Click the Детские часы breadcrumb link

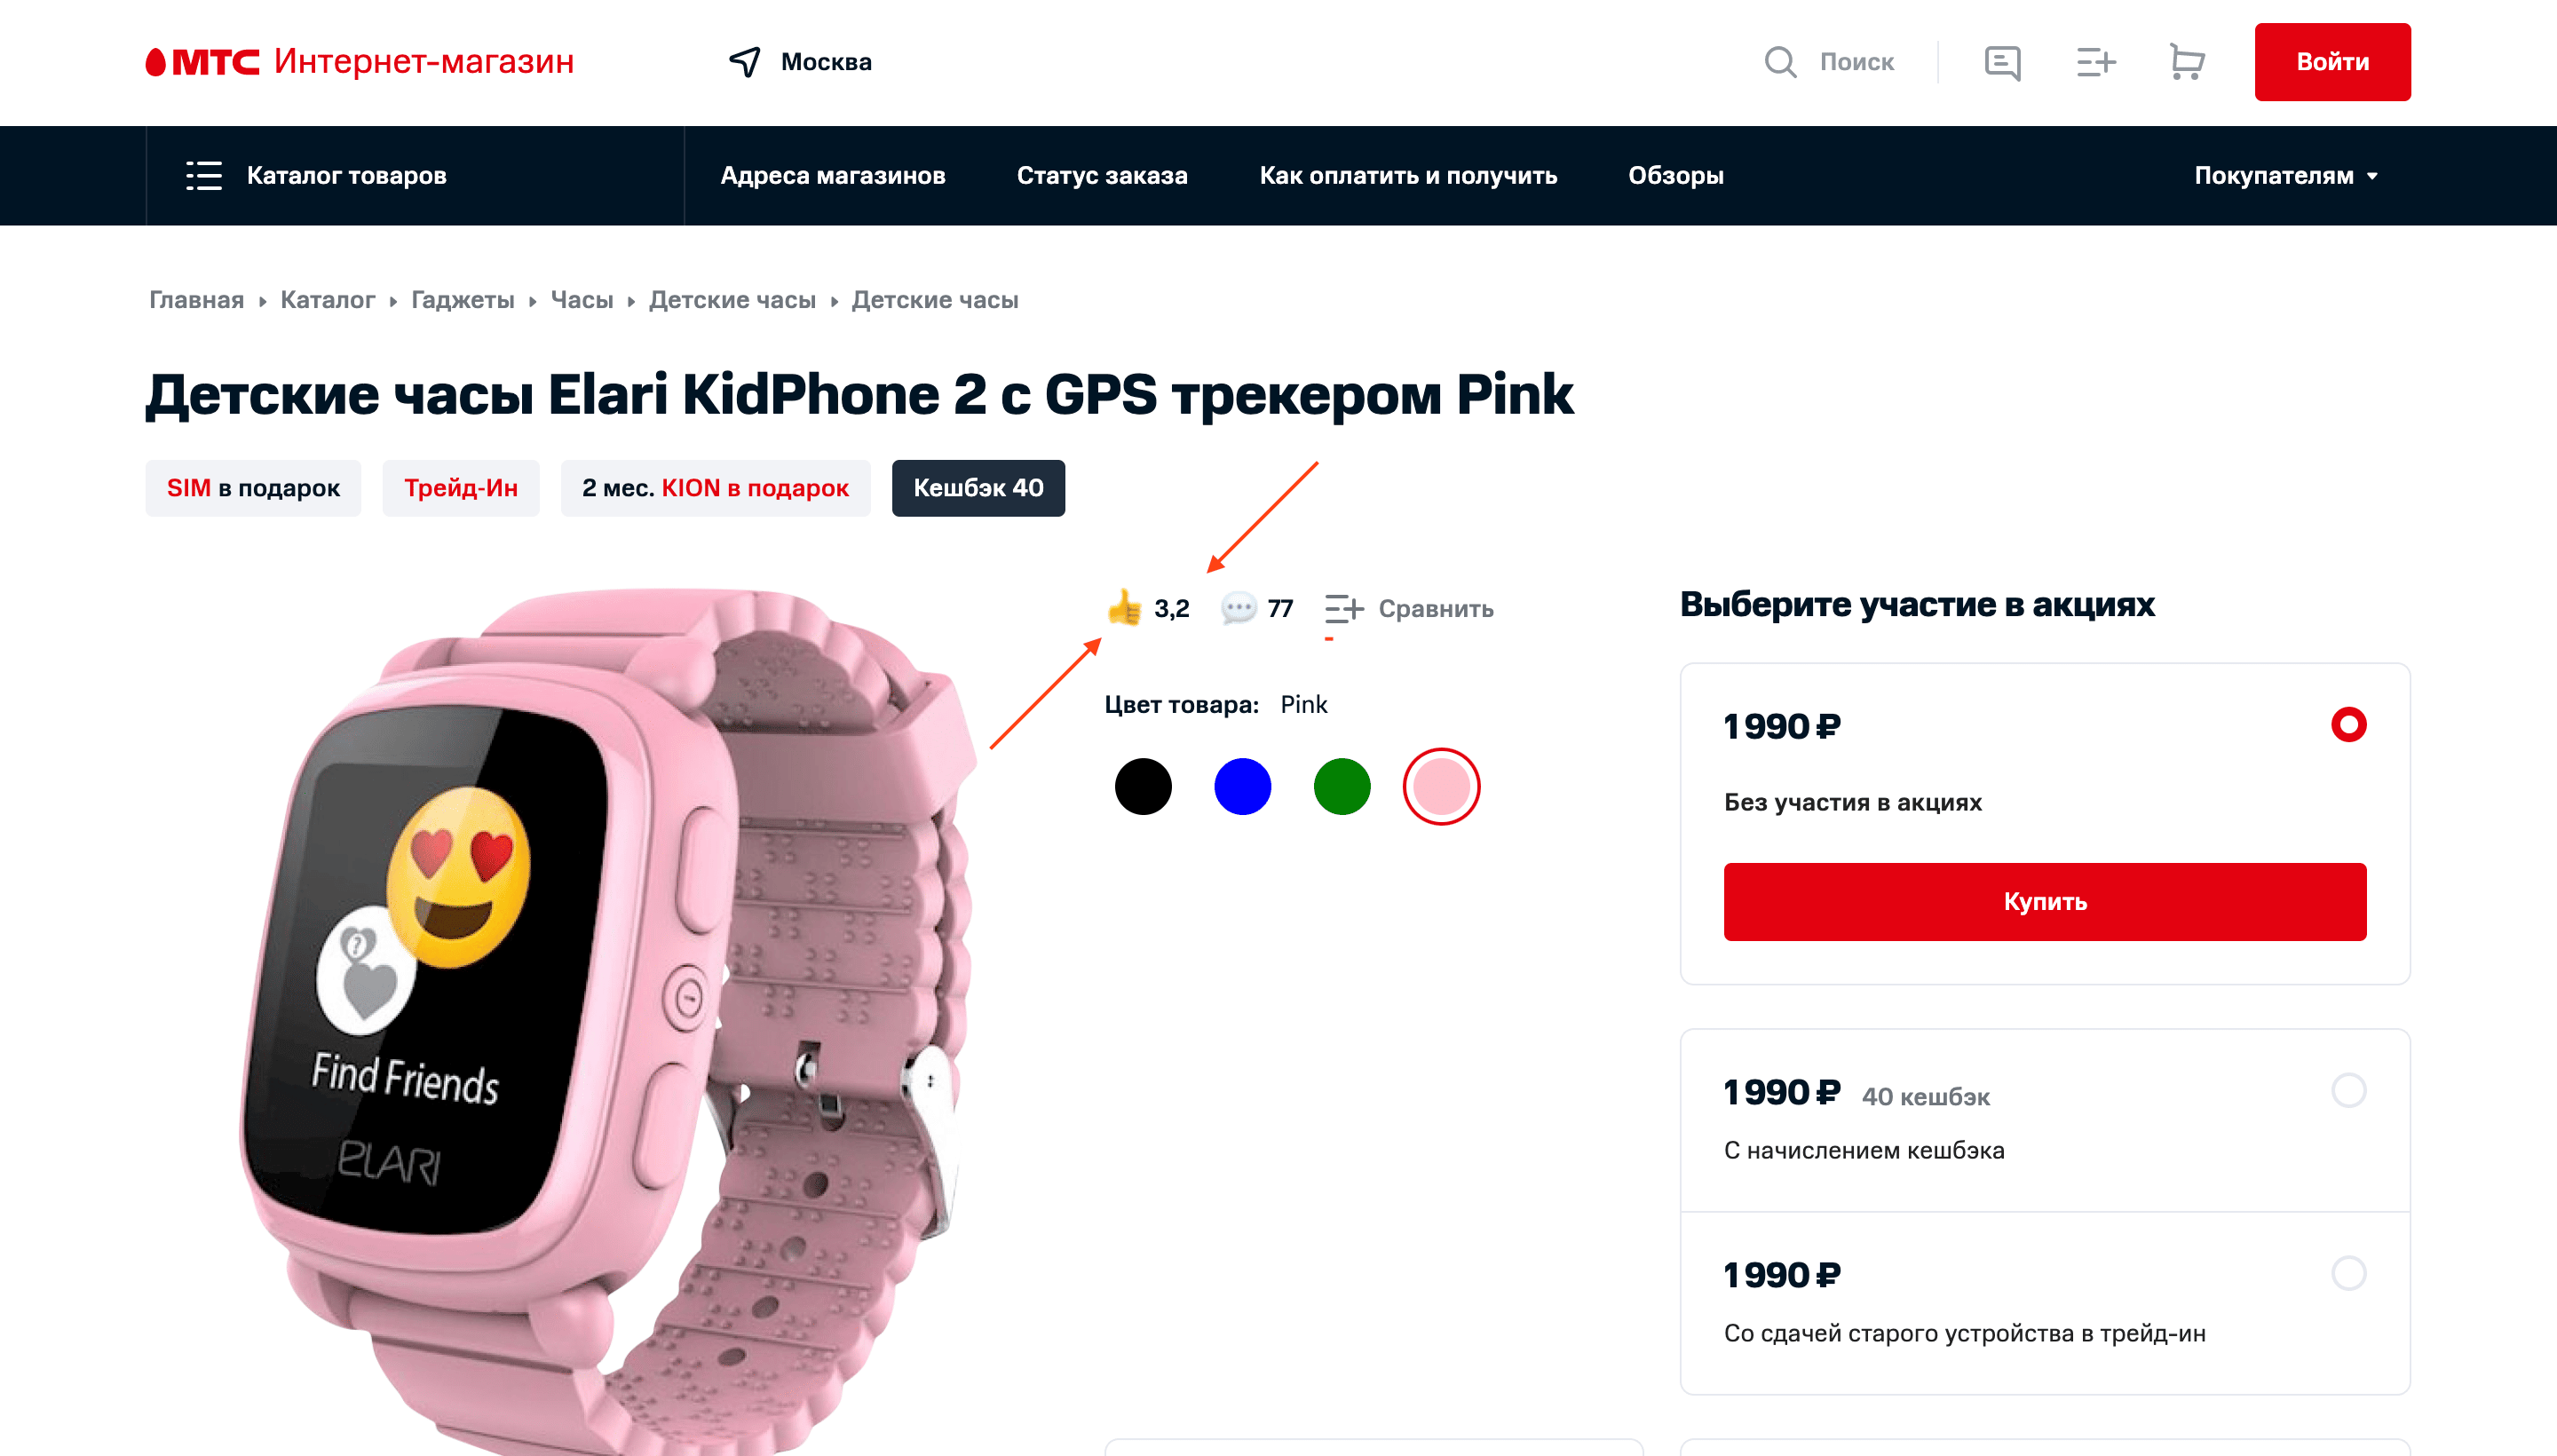point(733,299)
